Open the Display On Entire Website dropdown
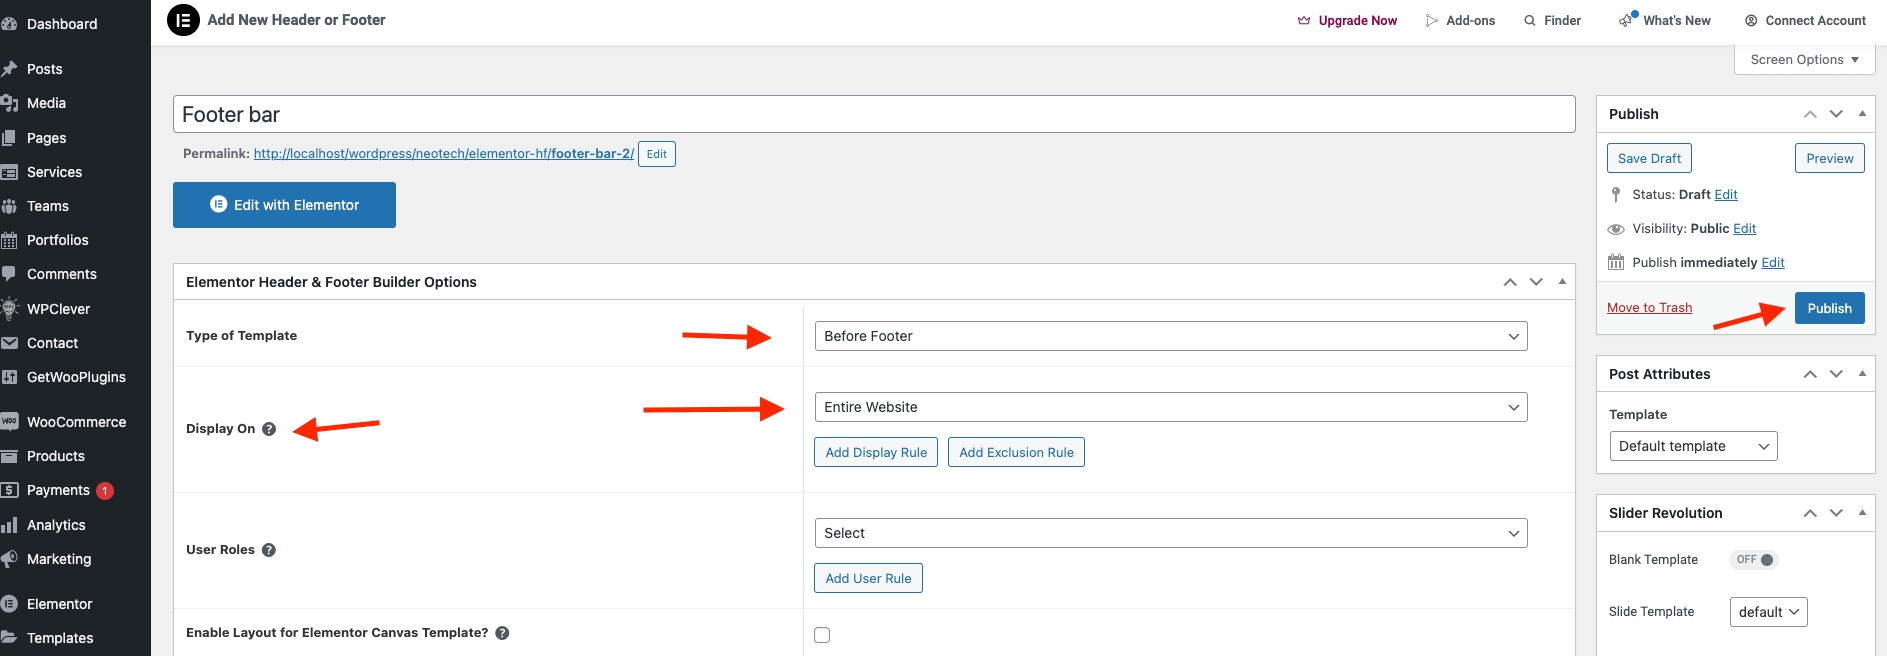This screenshot has width=1887, height=656. coord(1170,407)
